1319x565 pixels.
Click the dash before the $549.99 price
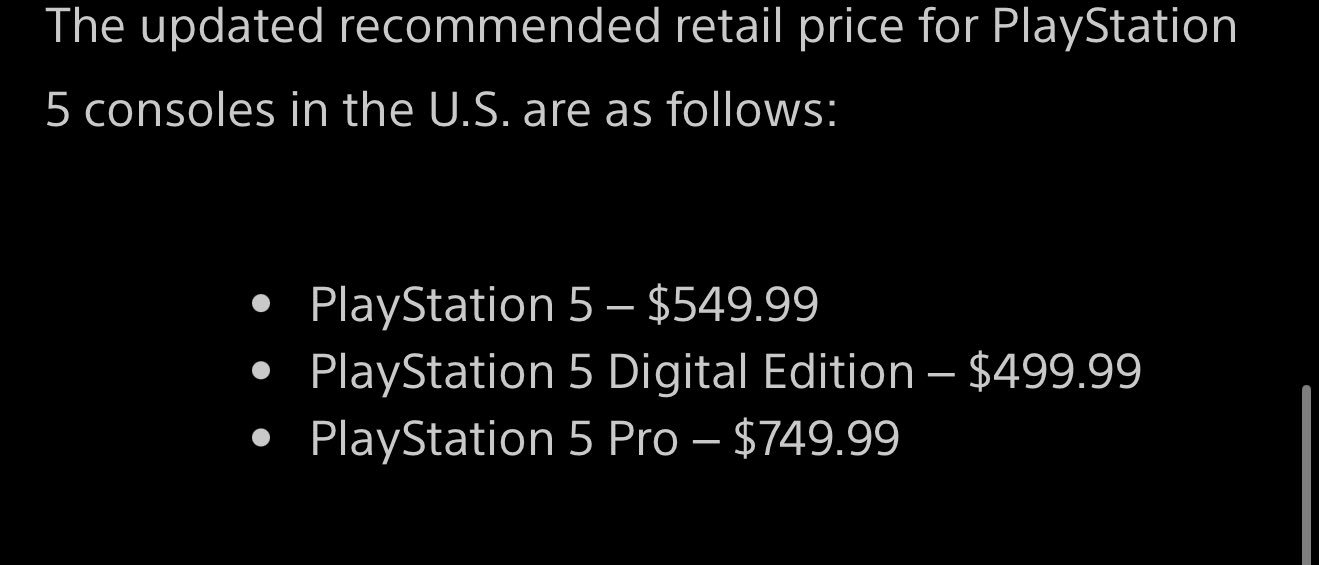pos(620,307)
